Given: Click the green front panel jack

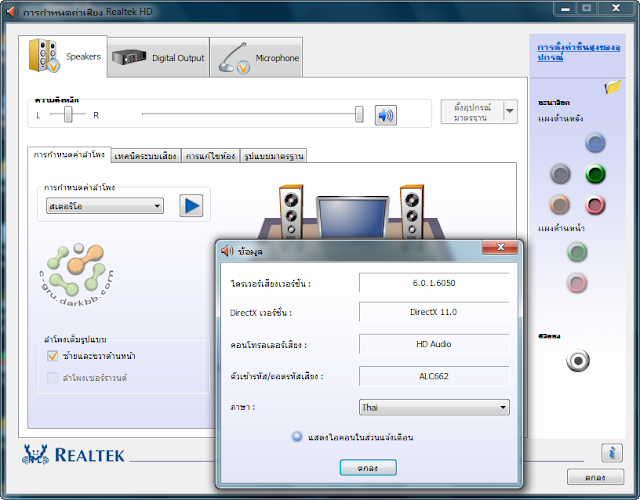Looking at the screenshot, I should 577,252.
